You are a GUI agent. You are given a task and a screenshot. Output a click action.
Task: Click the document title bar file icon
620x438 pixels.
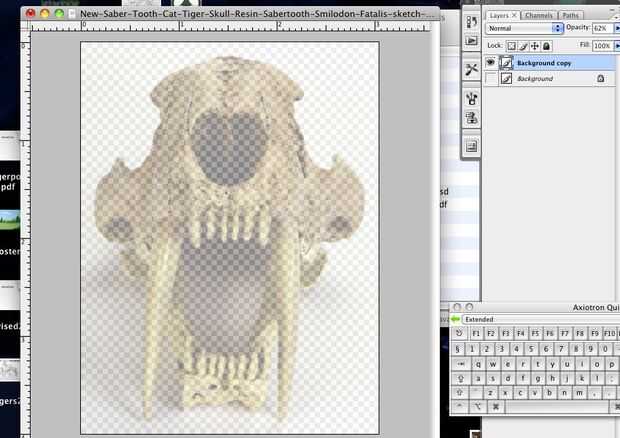click(72, 14)
